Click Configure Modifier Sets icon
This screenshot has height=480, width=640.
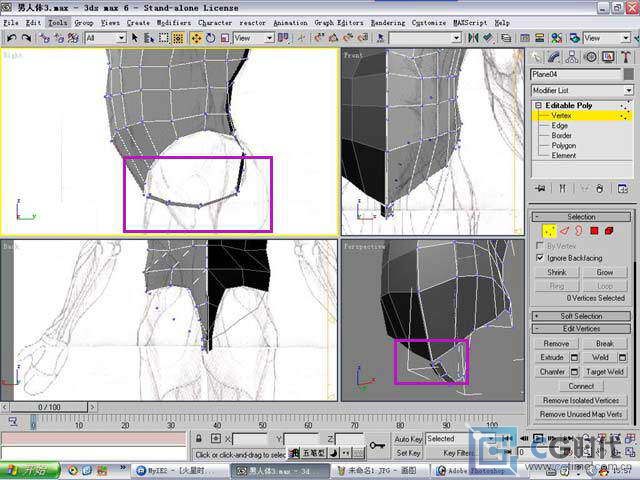(x=623, y=189)
